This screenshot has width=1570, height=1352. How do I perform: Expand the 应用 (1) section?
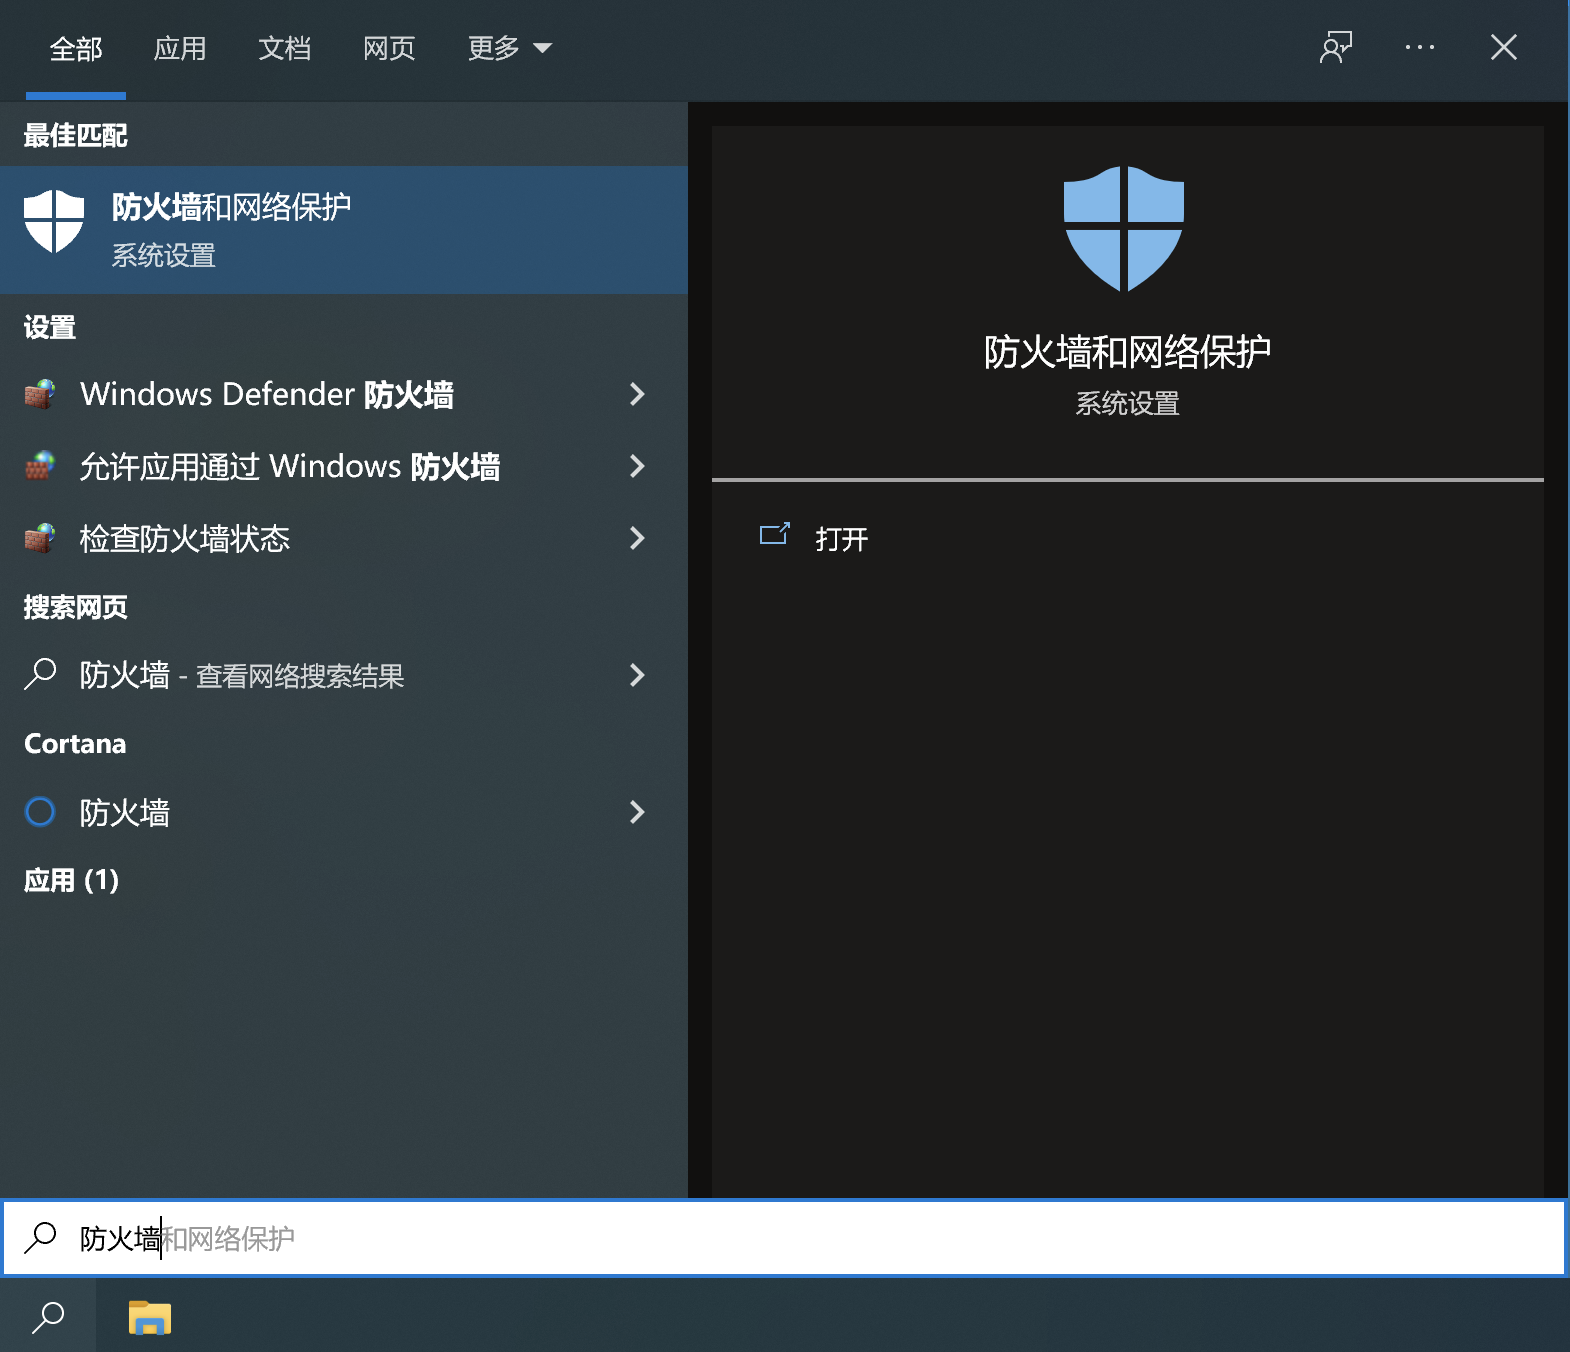click(72, 880)
